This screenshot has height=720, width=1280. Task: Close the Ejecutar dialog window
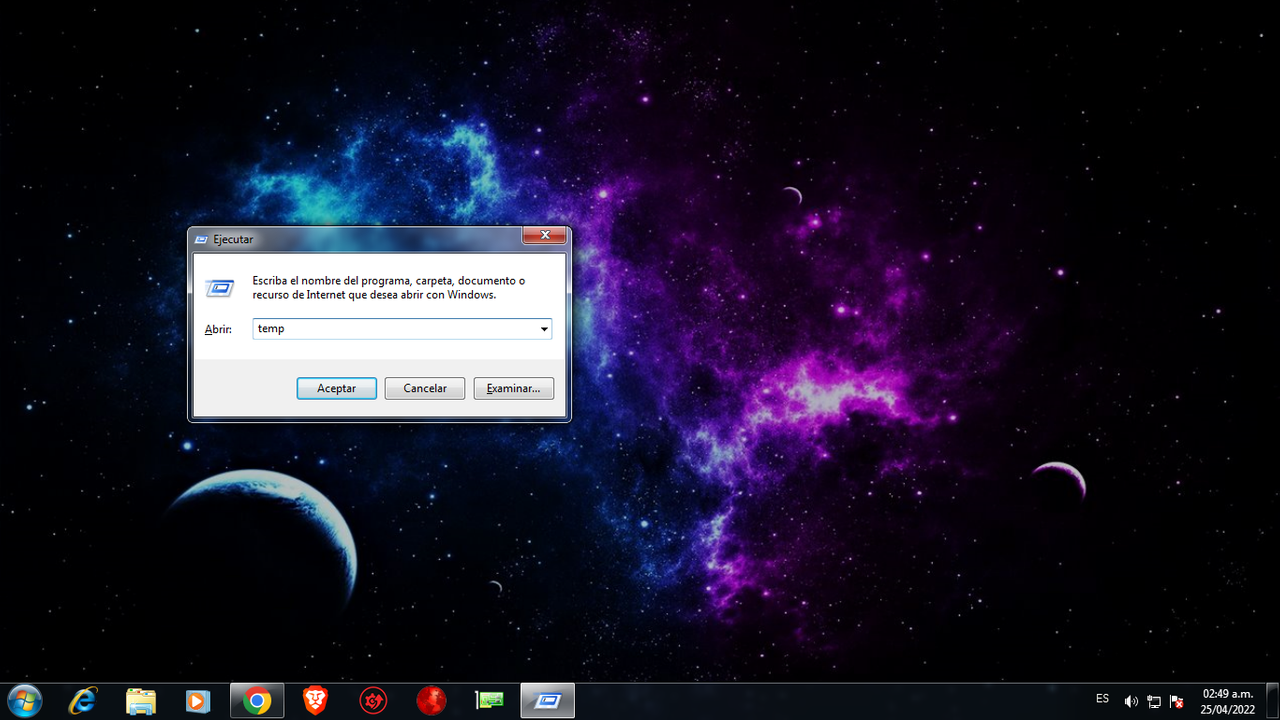point(545,236)
